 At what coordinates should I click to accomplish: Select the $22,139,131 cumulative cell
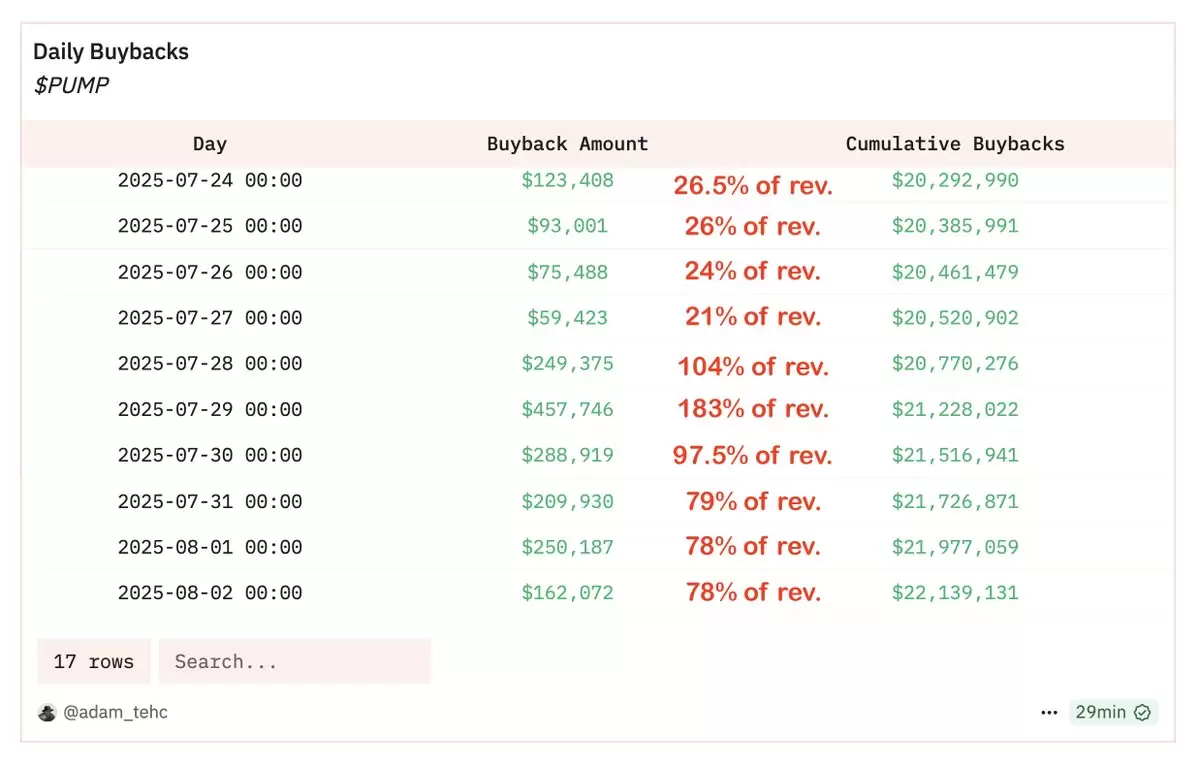point(955,593)
